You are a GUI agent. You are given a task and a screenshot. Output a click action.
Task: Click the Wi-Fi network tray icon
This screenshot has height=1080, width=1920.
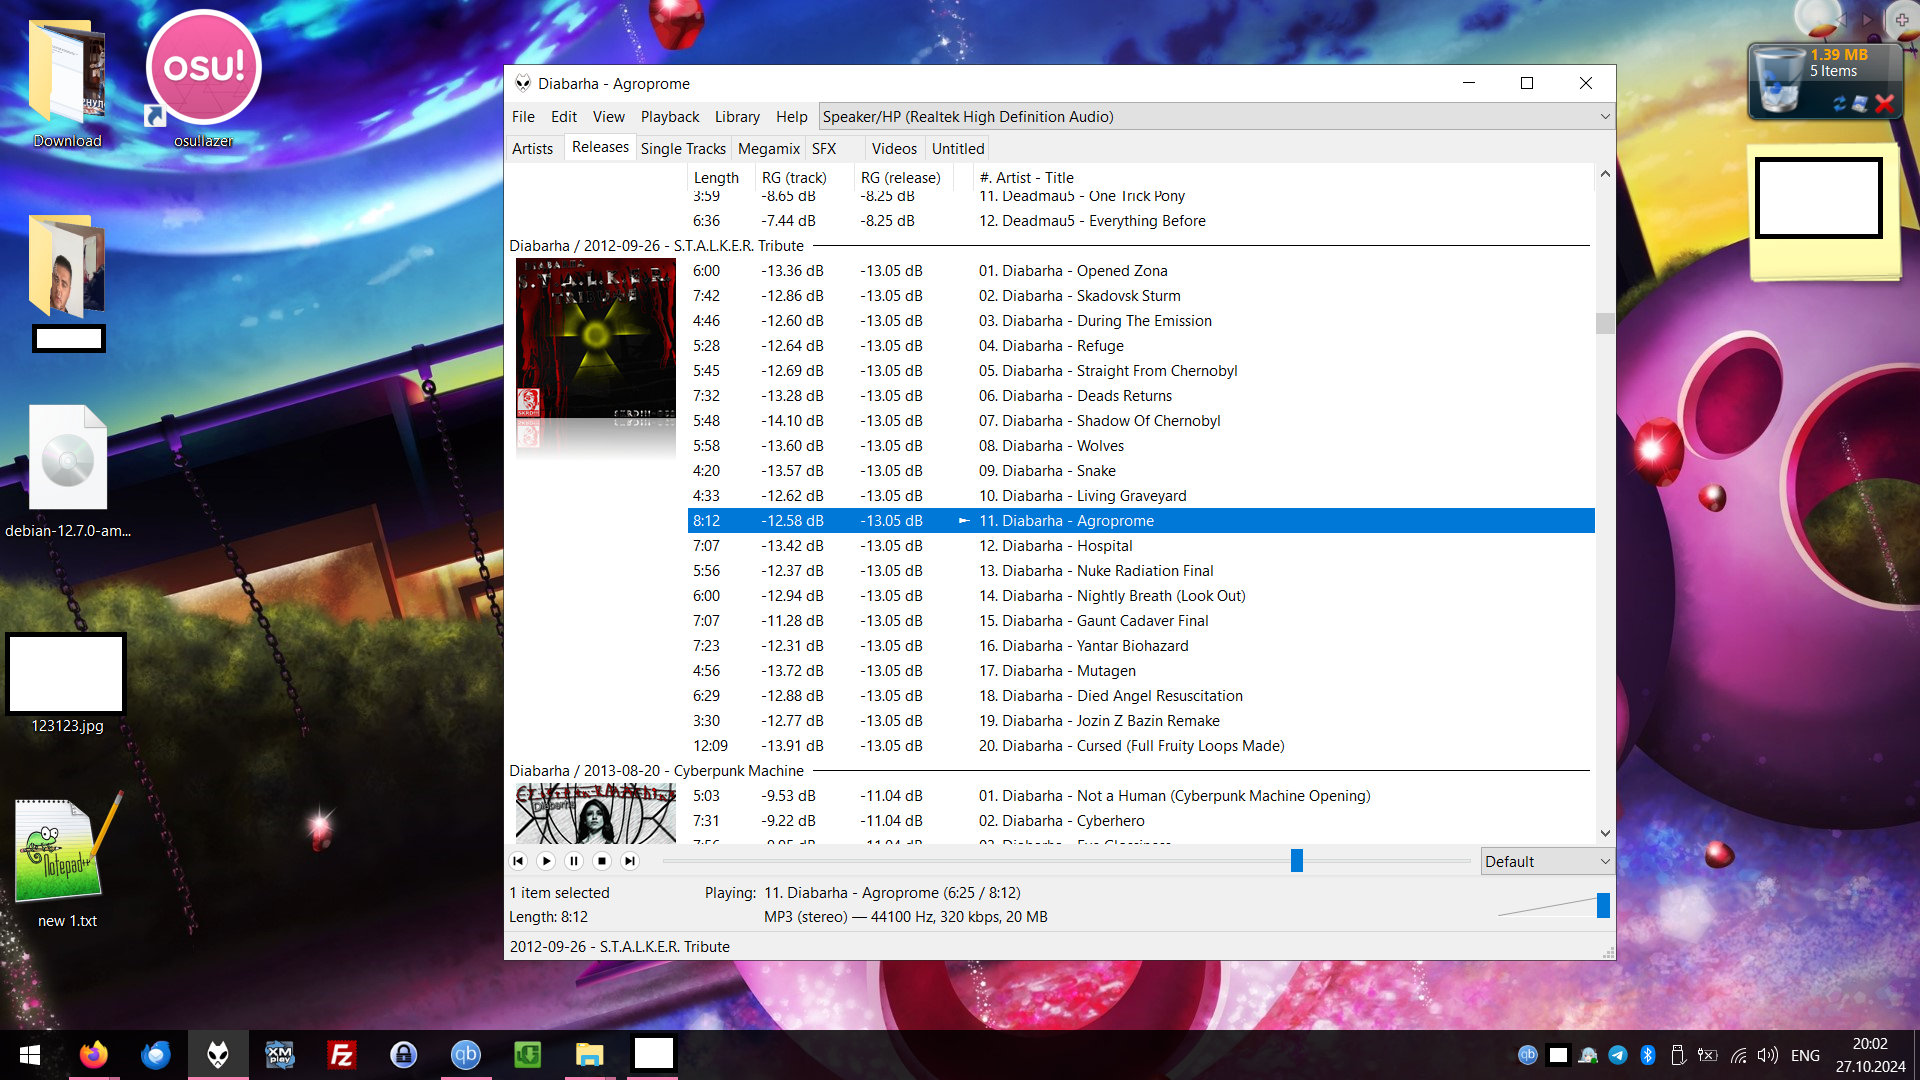point(1739,1055)
